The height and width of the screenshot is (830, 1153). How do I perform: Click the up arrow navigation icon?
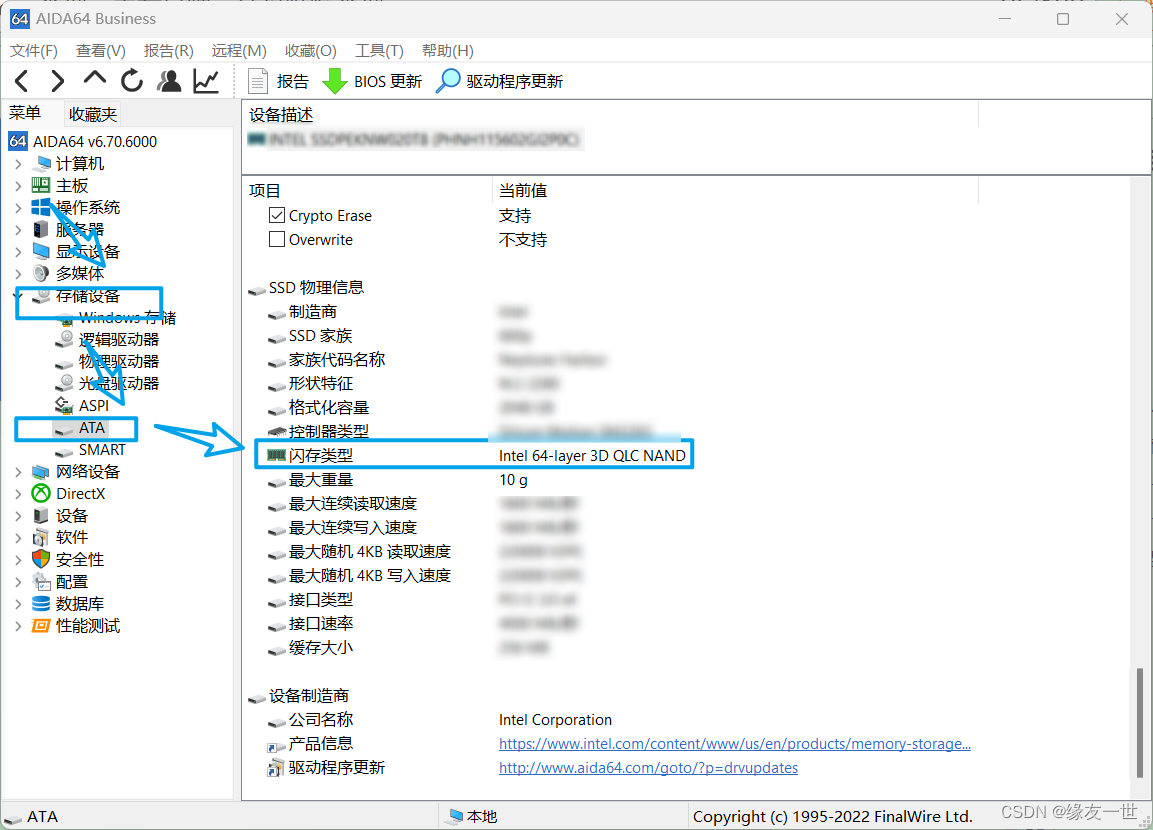click(x=93, y=81)
